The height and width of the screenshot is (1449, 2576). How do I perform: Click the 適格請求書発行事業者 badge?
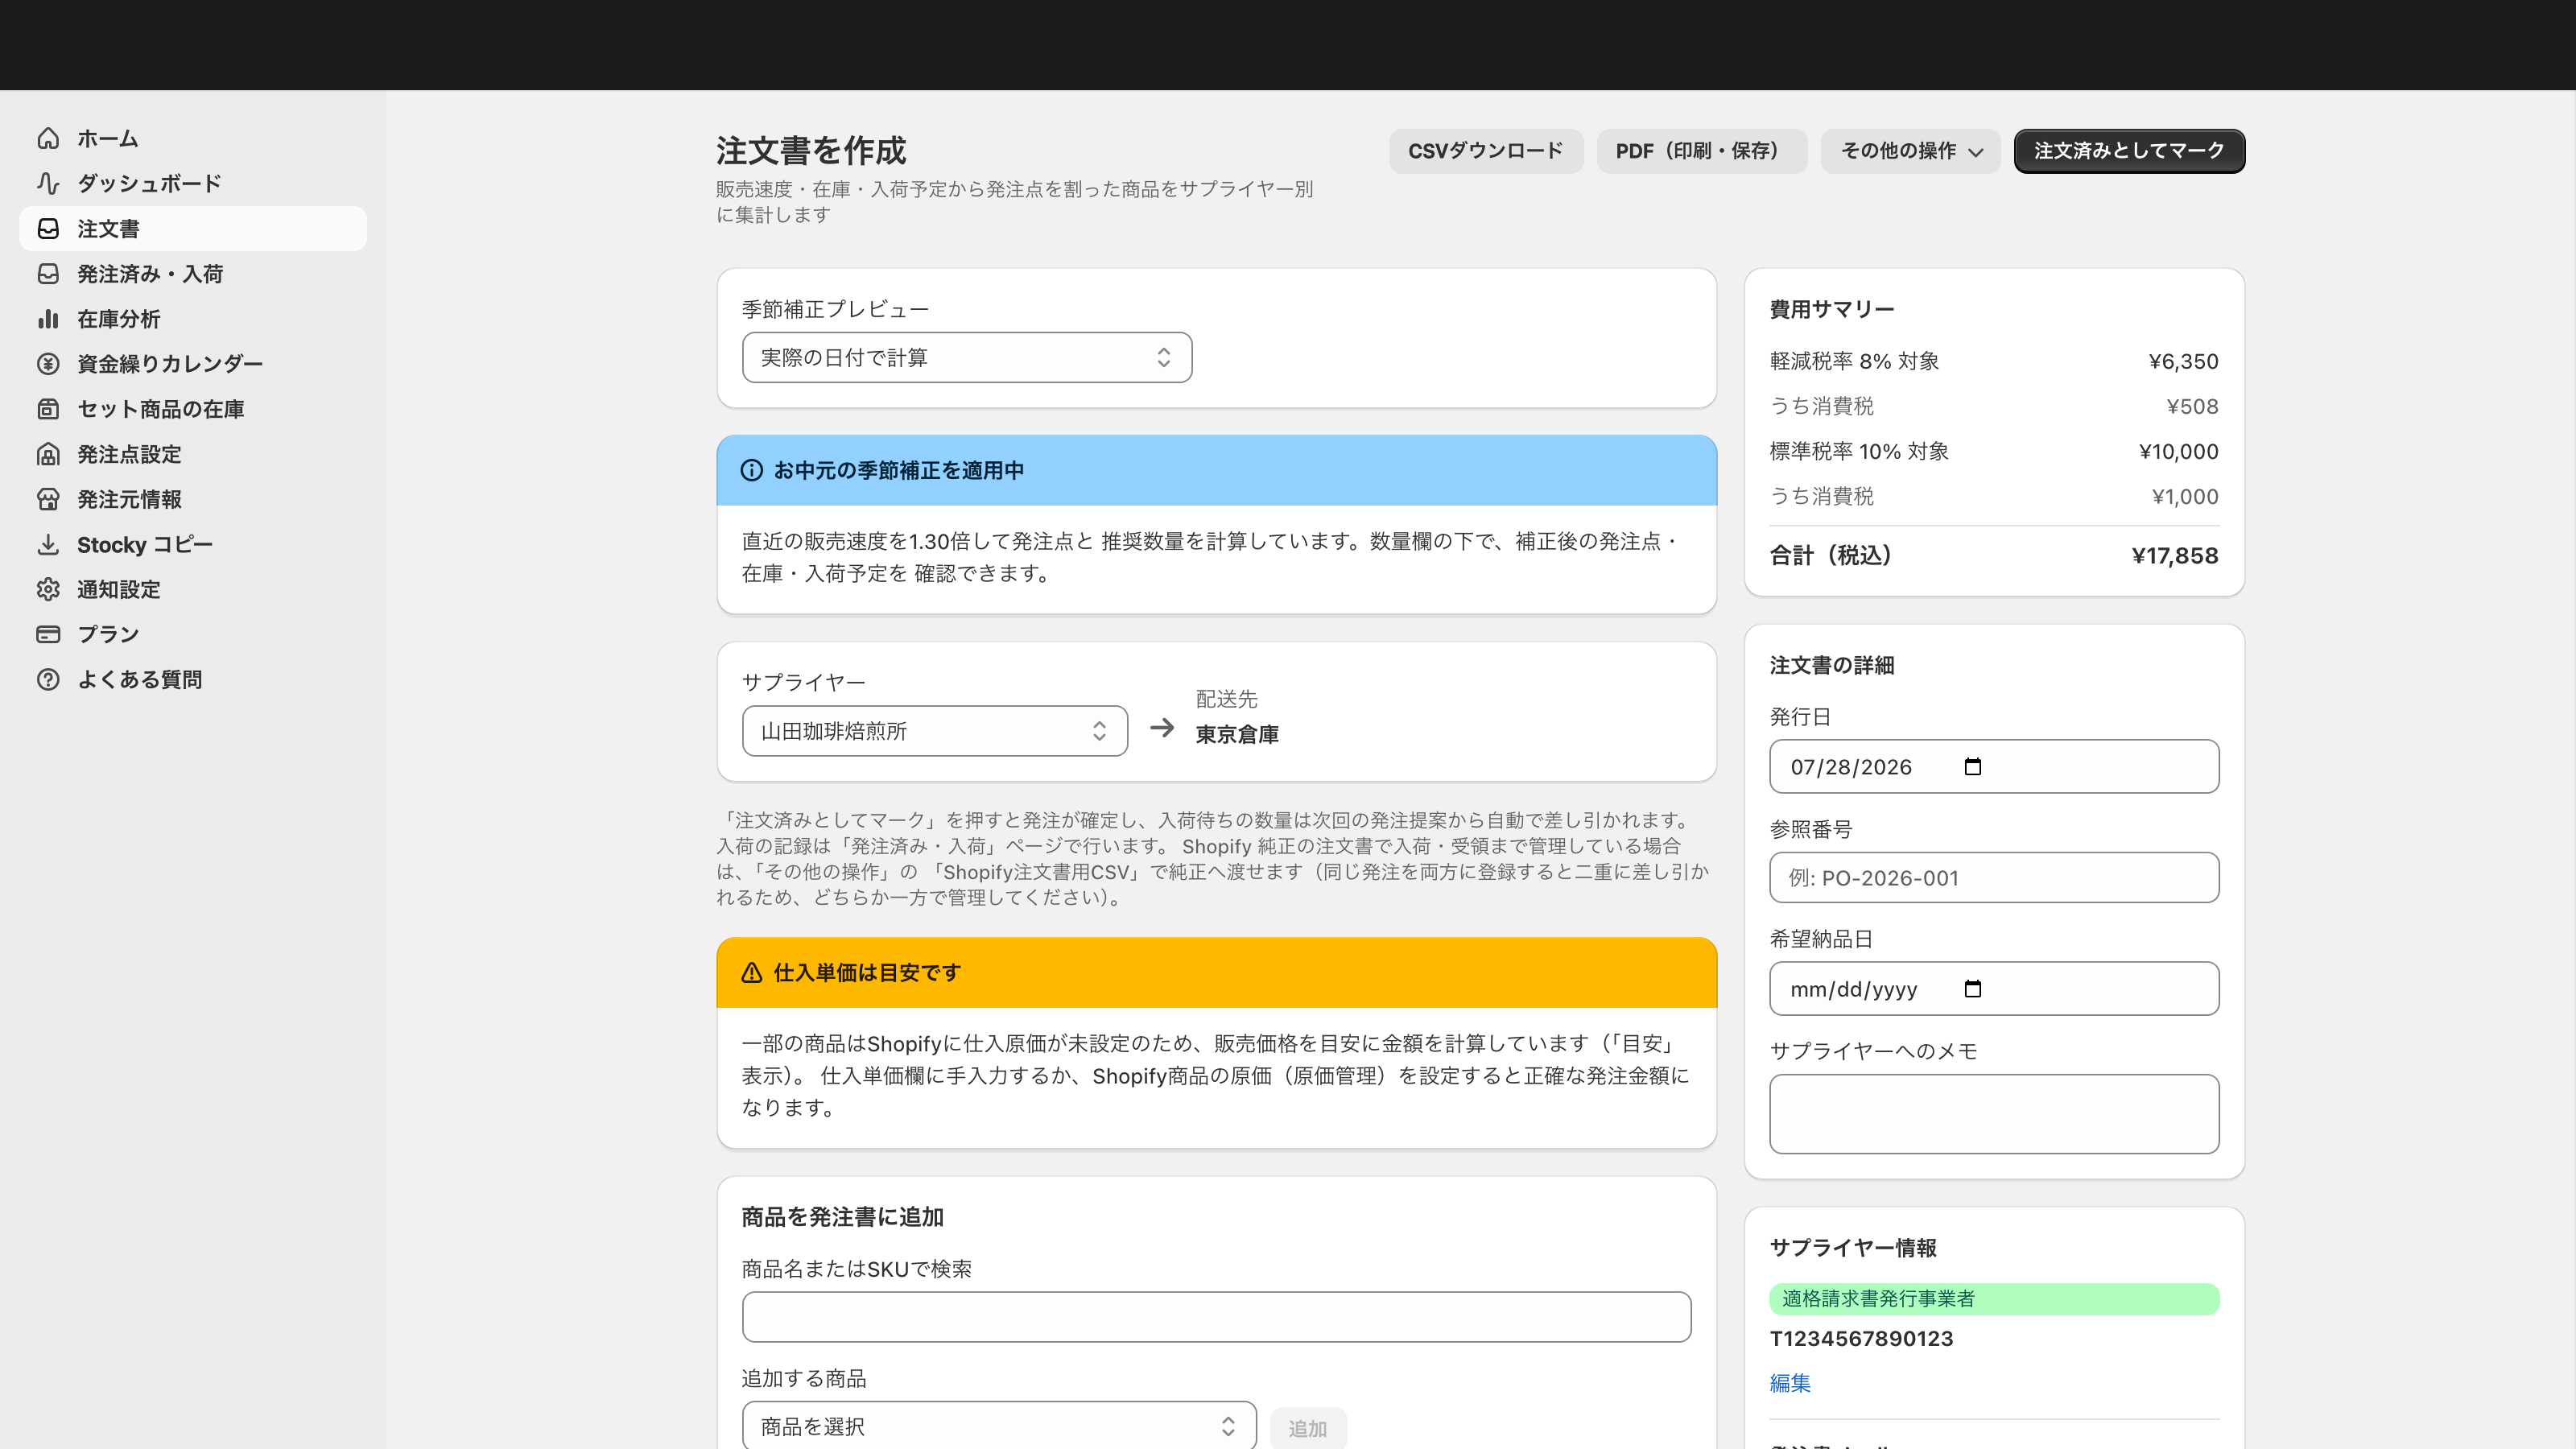tap(1994, 1299)
